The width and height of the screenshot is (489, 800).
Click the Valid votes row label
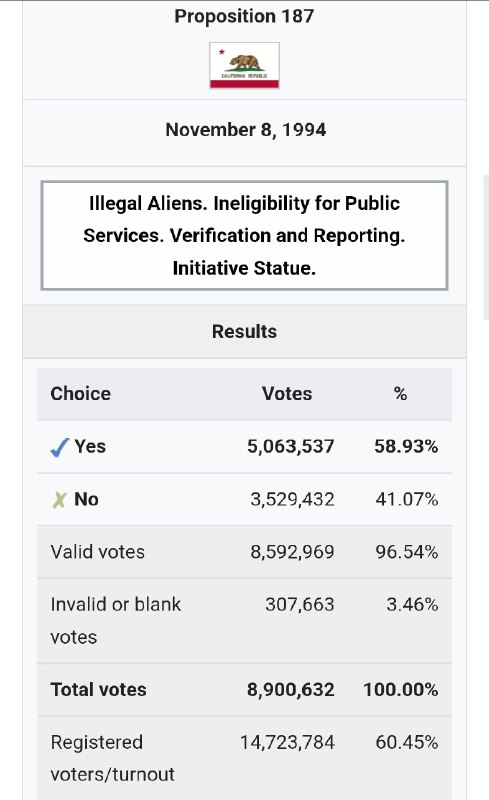pos(97,552)
